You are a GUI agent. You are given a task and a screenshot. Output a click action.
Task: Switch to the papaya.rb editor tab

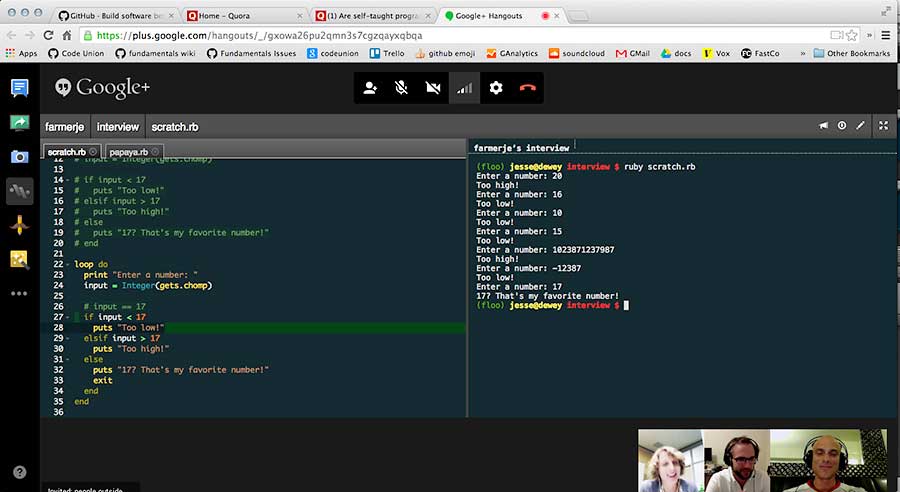pos(128,152)
